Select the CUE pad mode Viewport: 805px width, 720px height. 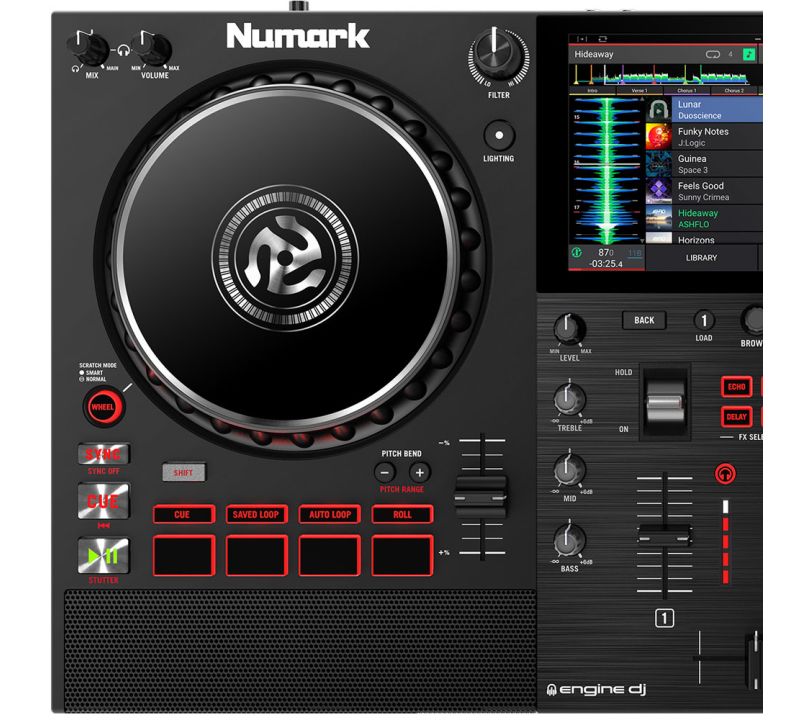[x=183, y=514]
